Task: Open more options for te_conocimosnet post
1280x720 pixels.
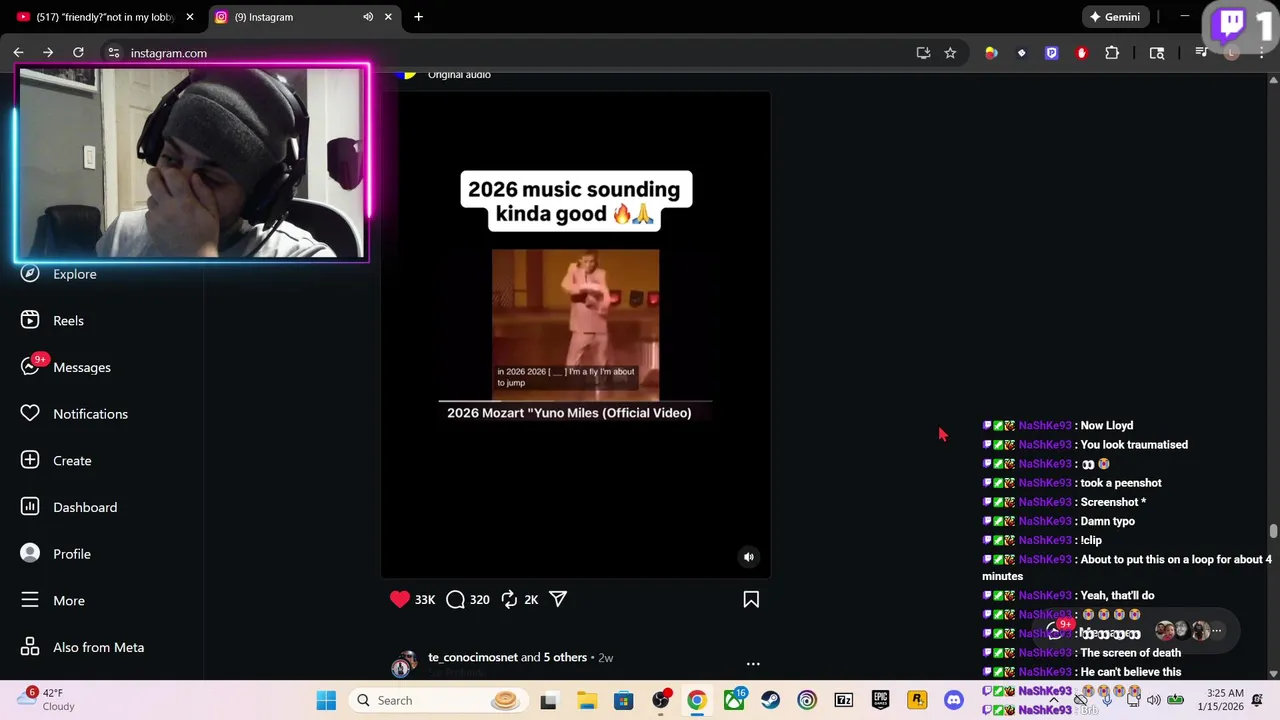Action: click(753, 663)
